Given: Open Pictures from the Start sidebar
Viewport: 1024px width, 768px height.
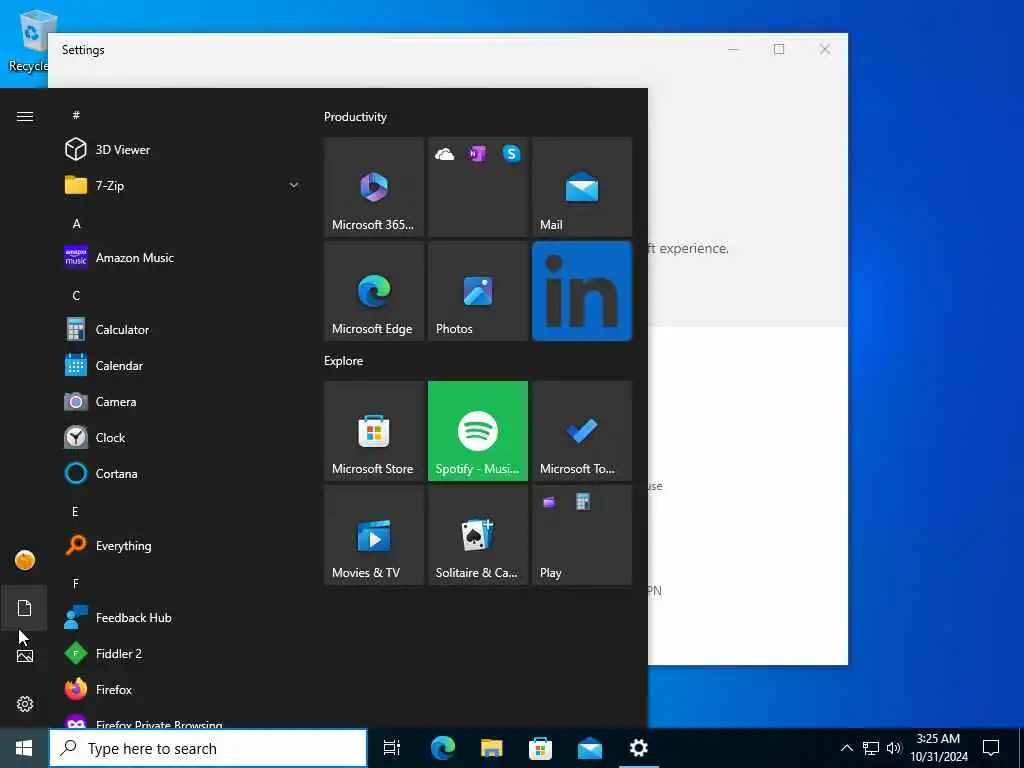Looking at the screenshot, I should click(x=24, y=656).
